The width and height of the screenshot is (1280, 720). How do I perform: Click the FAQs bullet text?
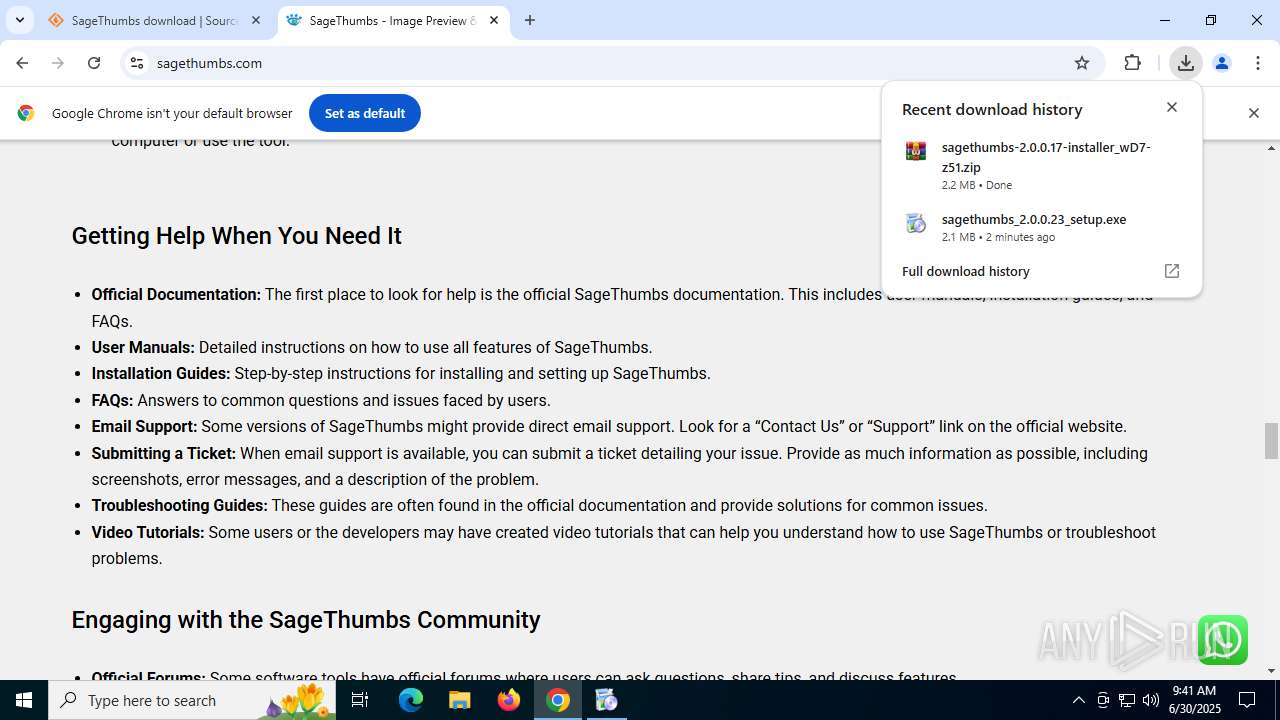tap(321, 400)
